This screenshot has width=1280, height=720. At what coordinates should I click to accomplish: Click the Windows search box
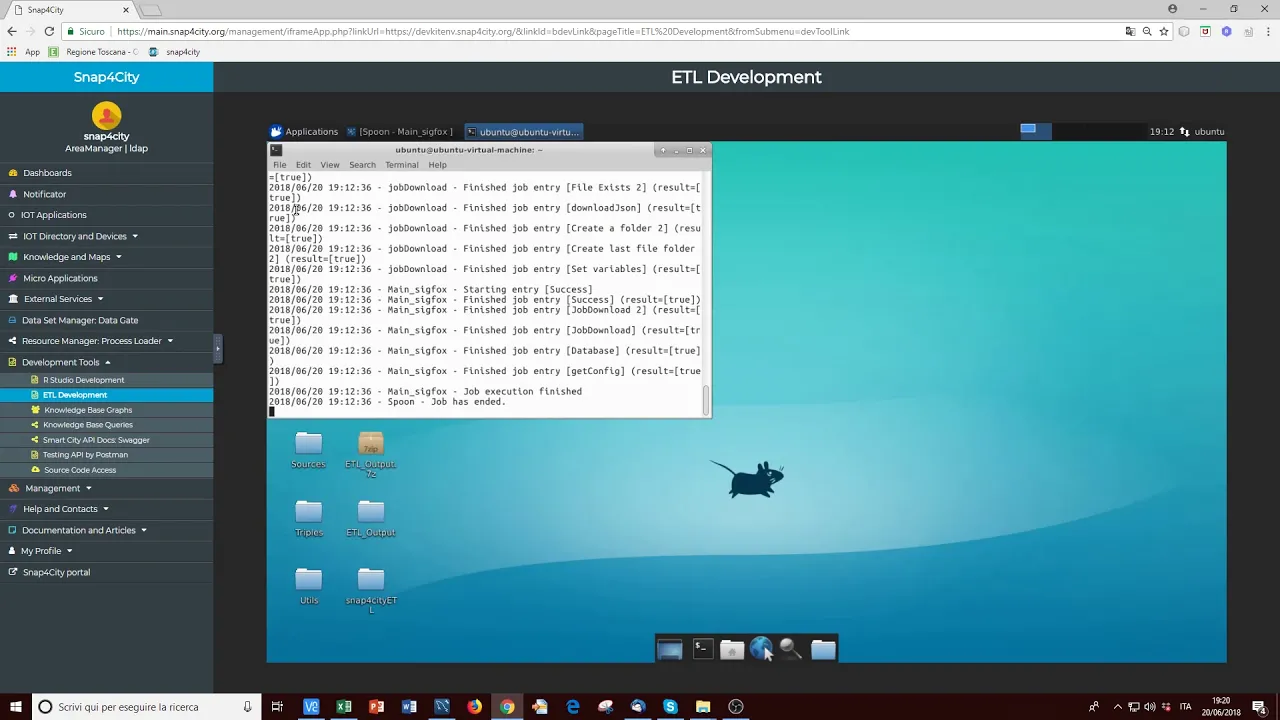[x=146, y=707]
